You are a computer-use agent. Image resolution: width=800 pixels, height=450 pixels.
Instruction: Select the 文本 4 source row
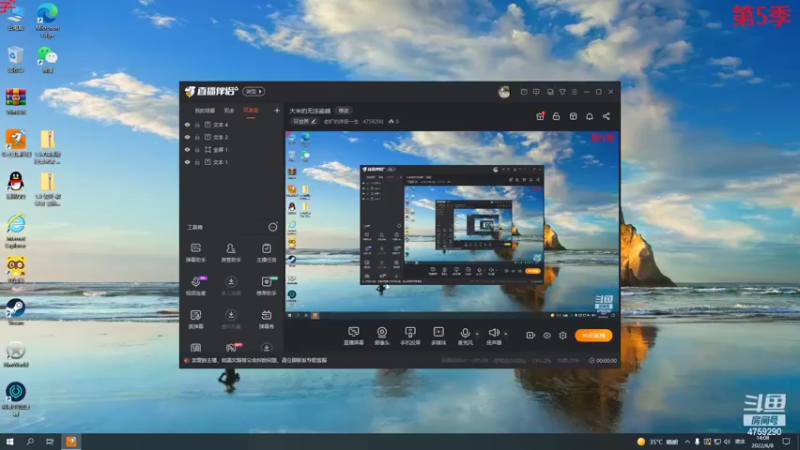(232, 124)
